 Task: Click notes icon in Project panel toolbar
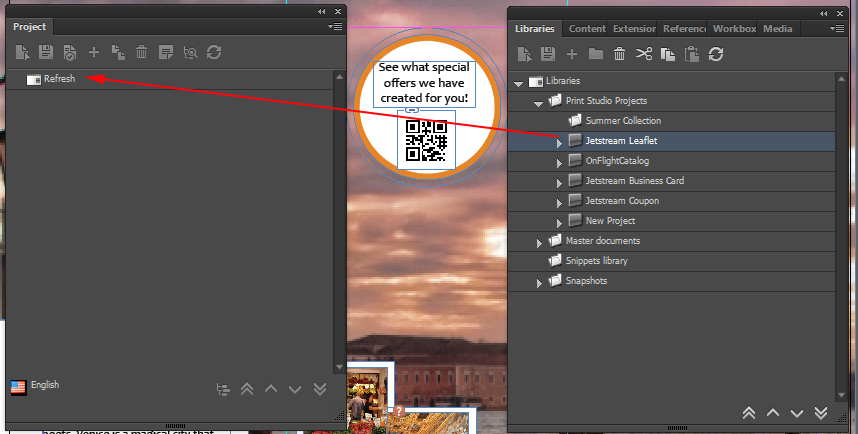click(166, 53)
